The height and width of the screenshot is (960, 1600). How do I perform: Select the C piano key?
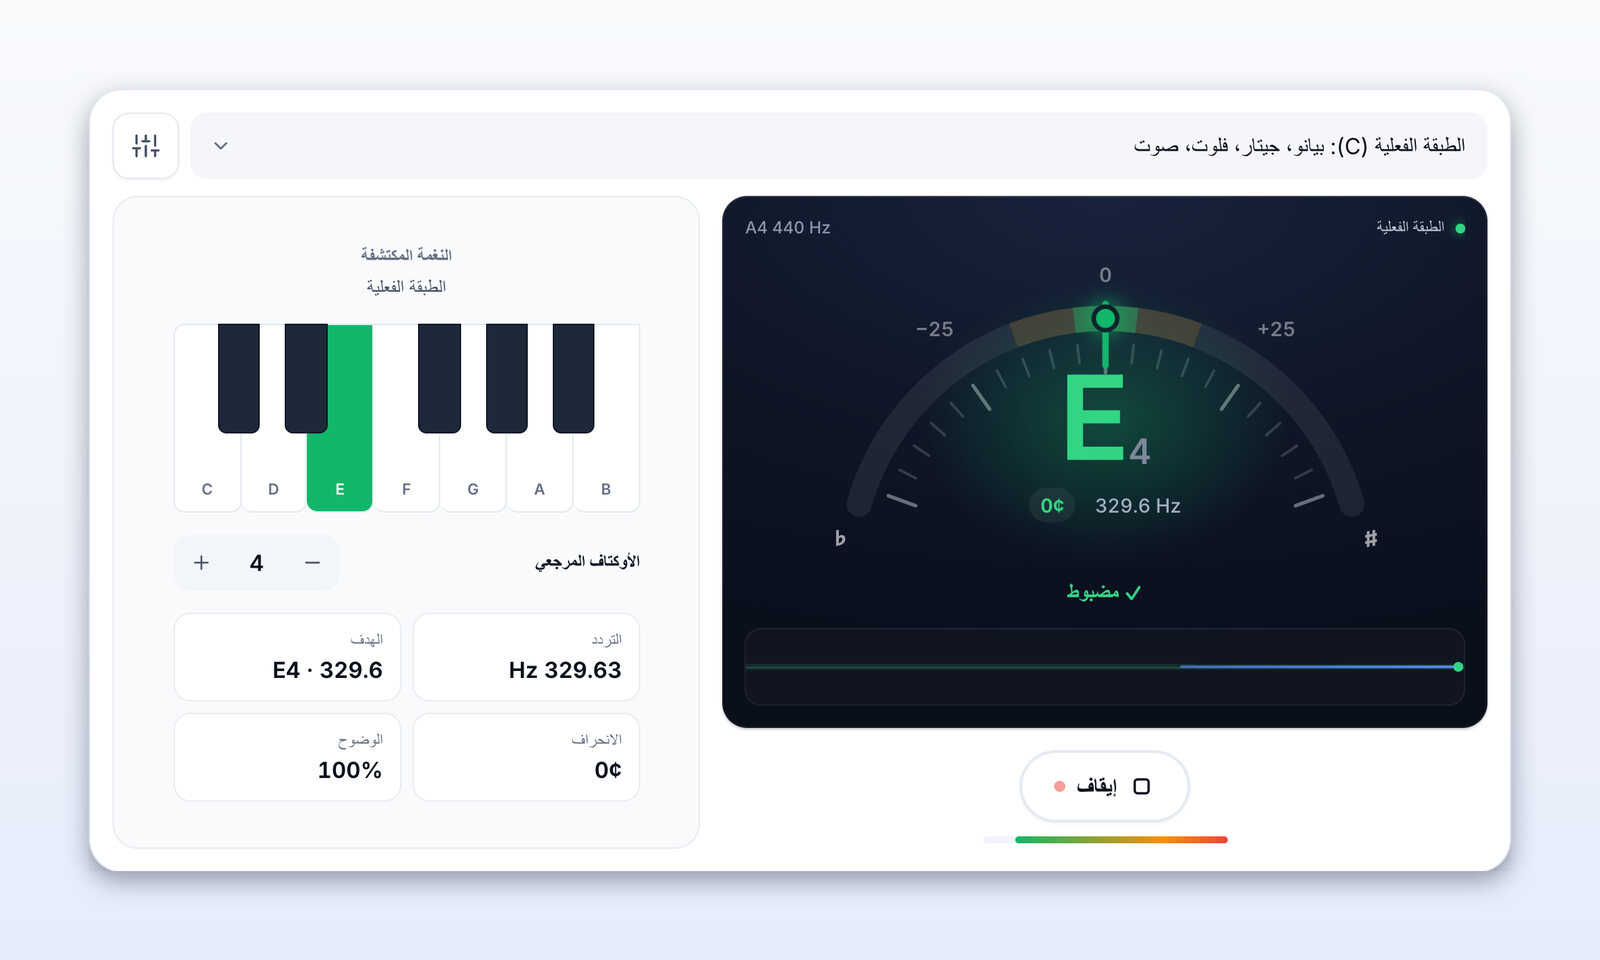pyautogui.click(x=206, y=472)
